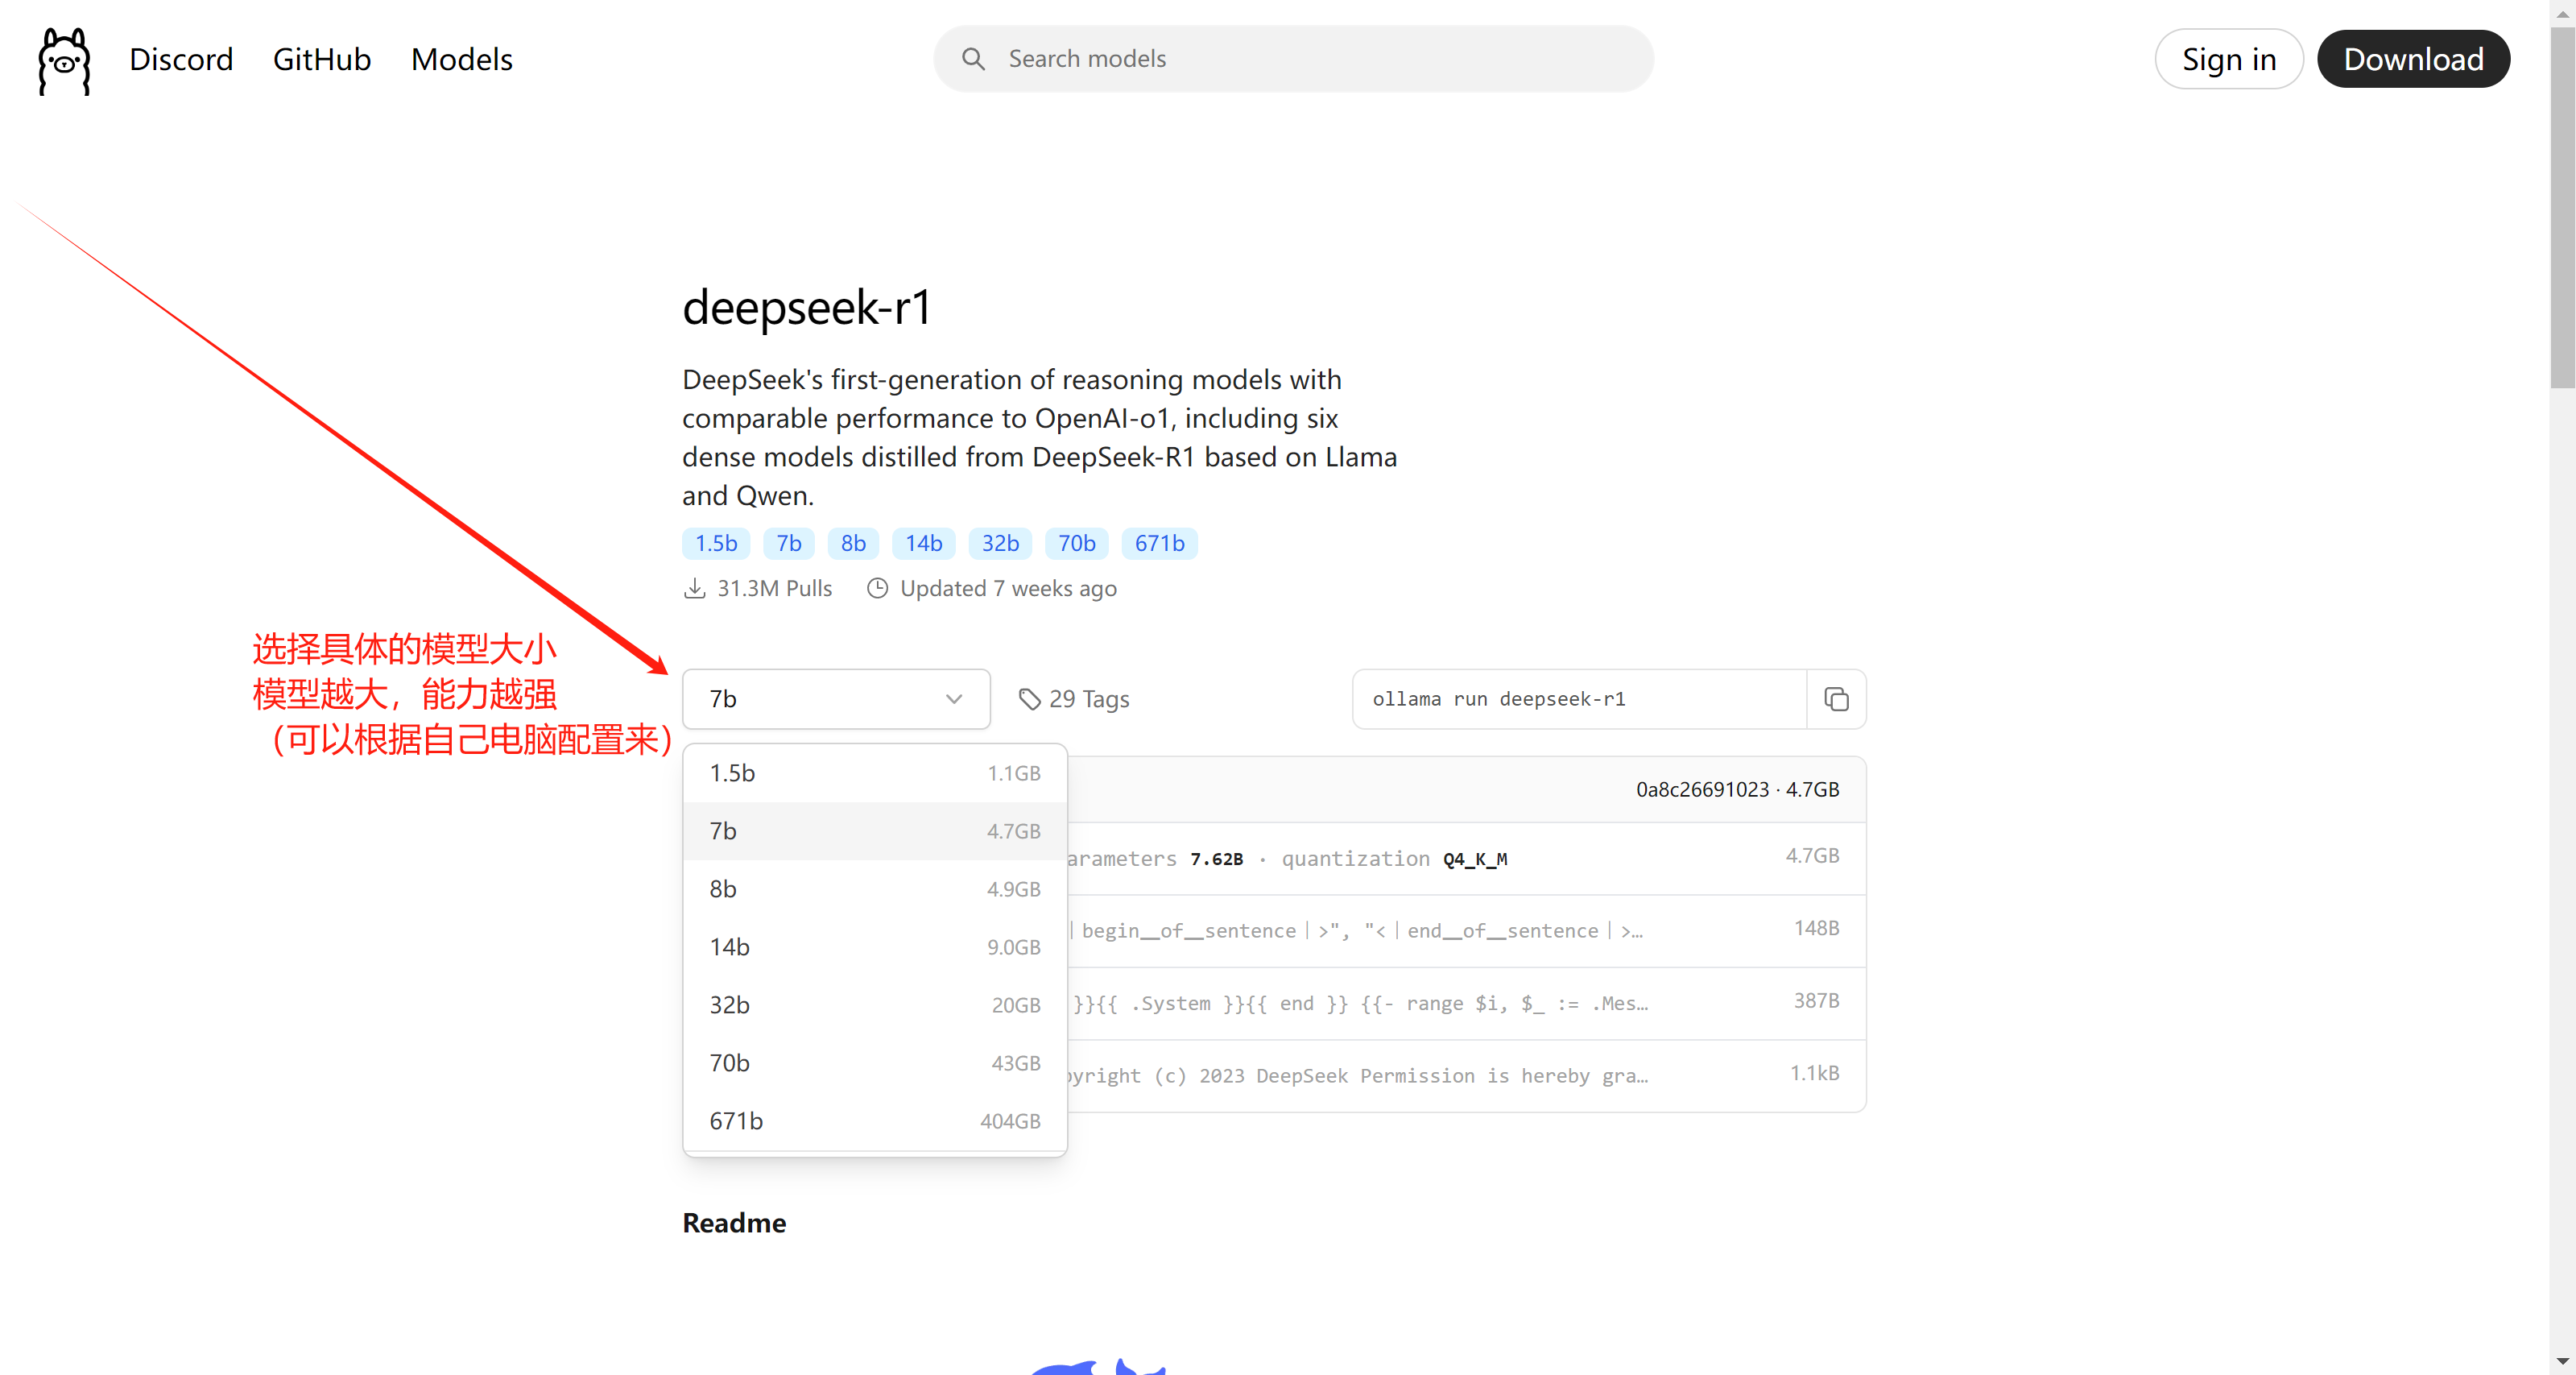Click the tag icon beside 29 Tags

(1029, 699)
